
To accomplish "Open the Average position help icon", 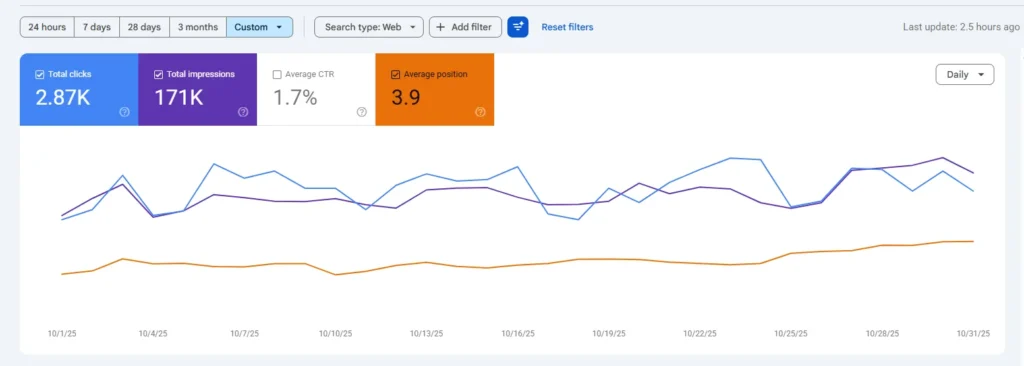I will point(480,112).
